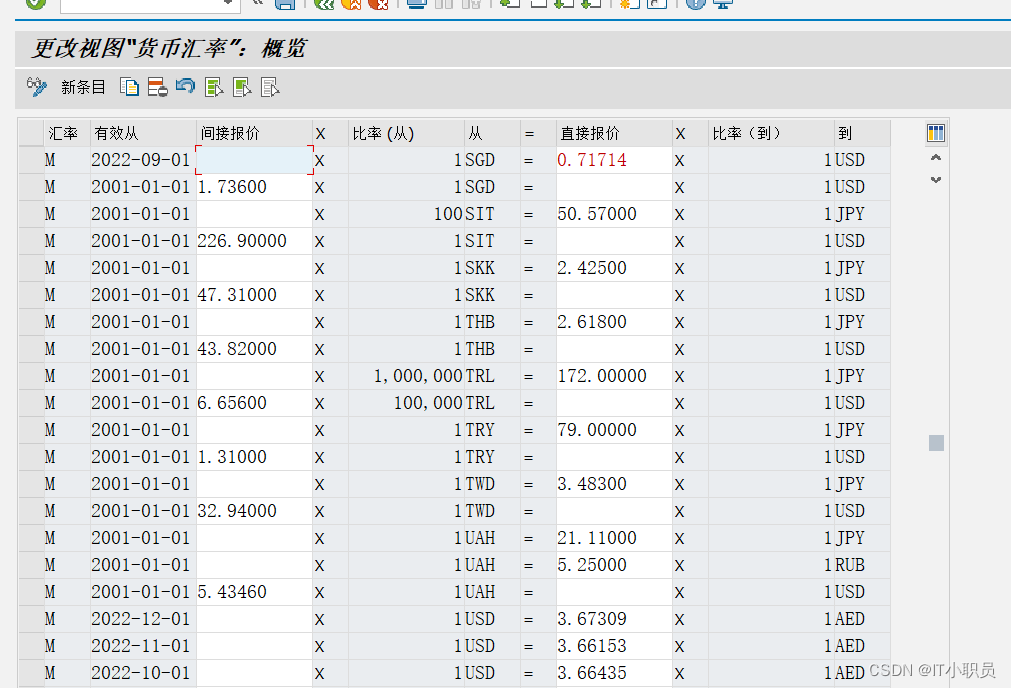Click the direct quote field showing 21.11000
The width and height of the screenshot is (1011, 688).
614,538
